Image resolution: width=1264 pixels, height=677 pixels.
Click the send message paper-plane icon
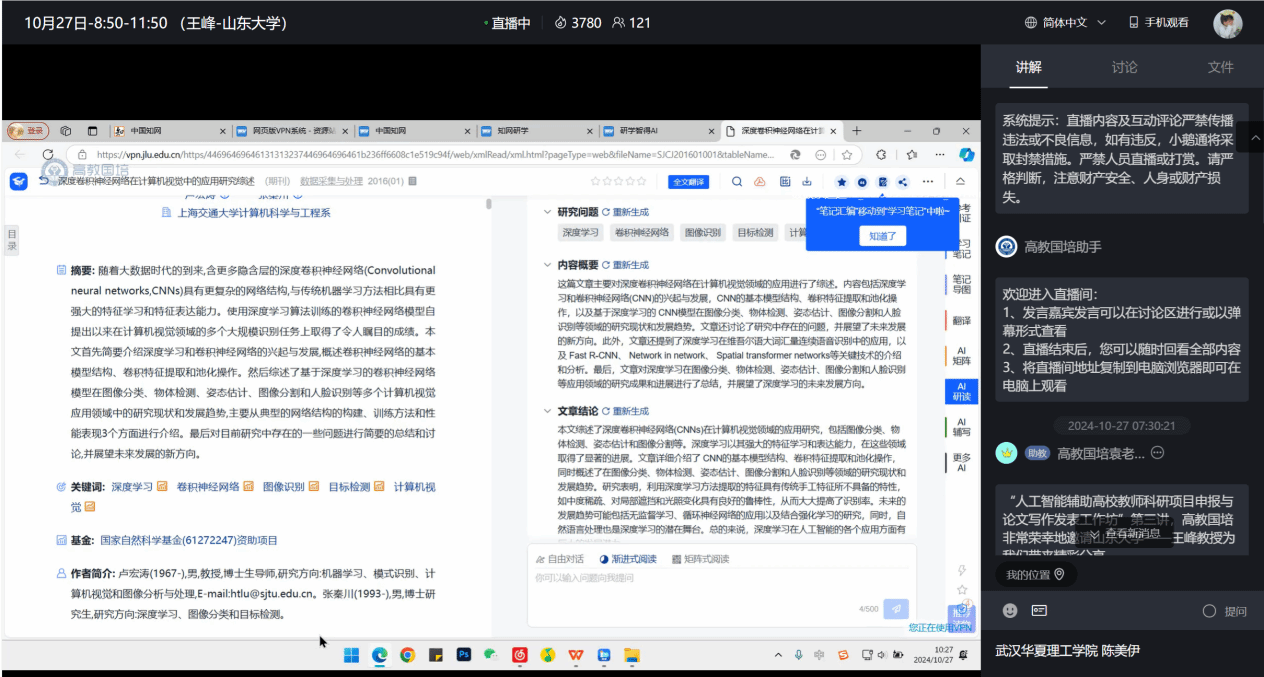[897, 609]
